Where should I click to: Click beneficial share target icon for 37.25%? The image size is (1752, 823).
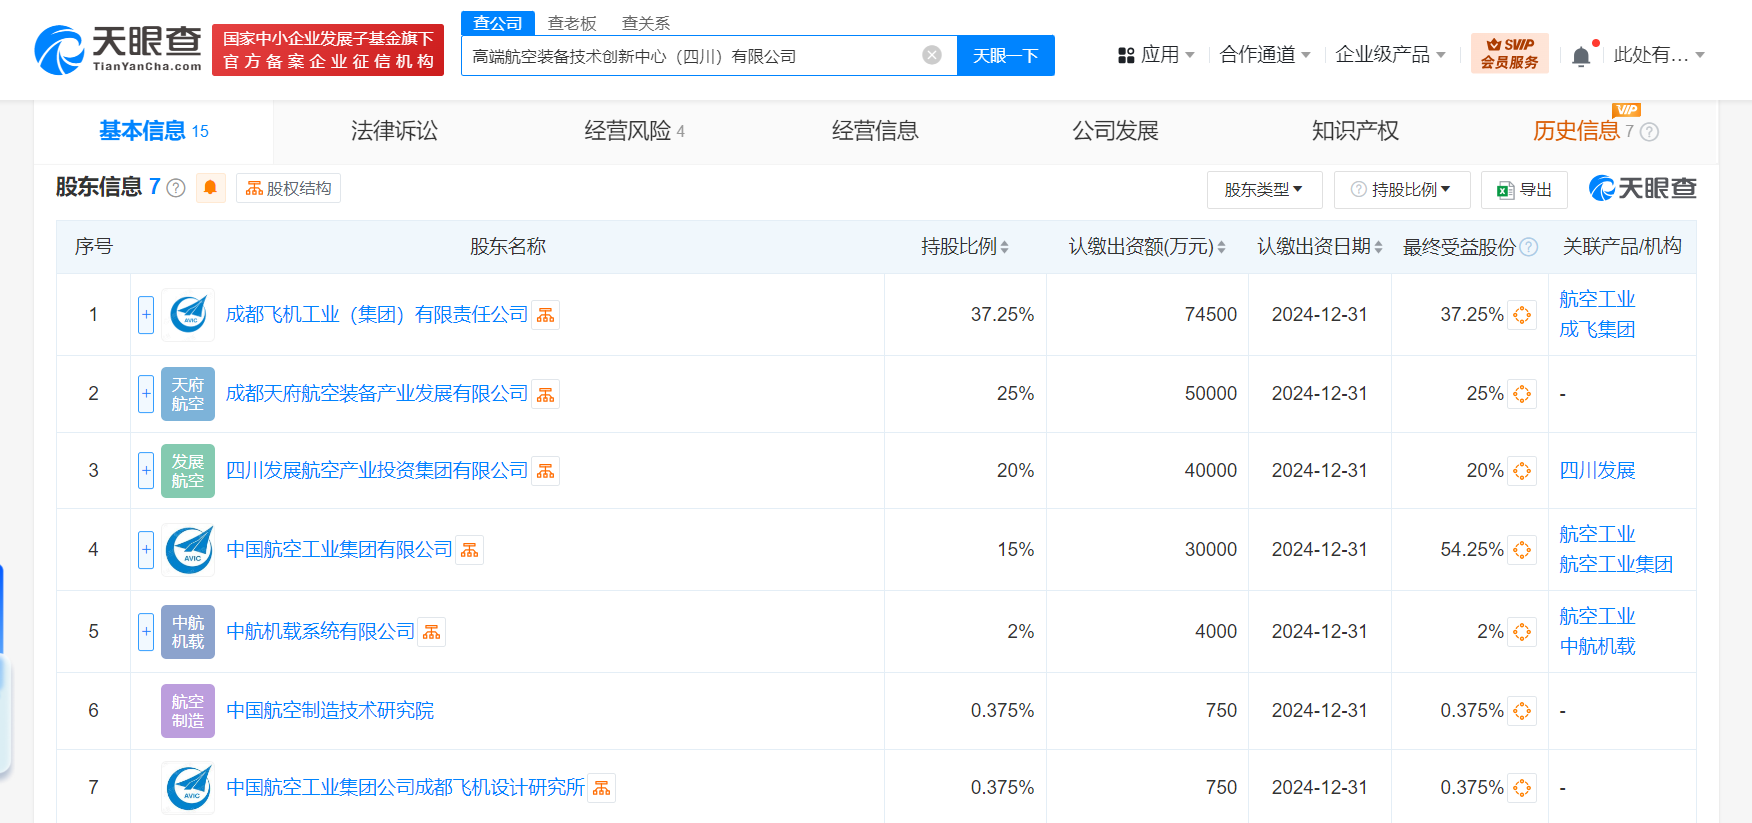[x=1522, y=315]
